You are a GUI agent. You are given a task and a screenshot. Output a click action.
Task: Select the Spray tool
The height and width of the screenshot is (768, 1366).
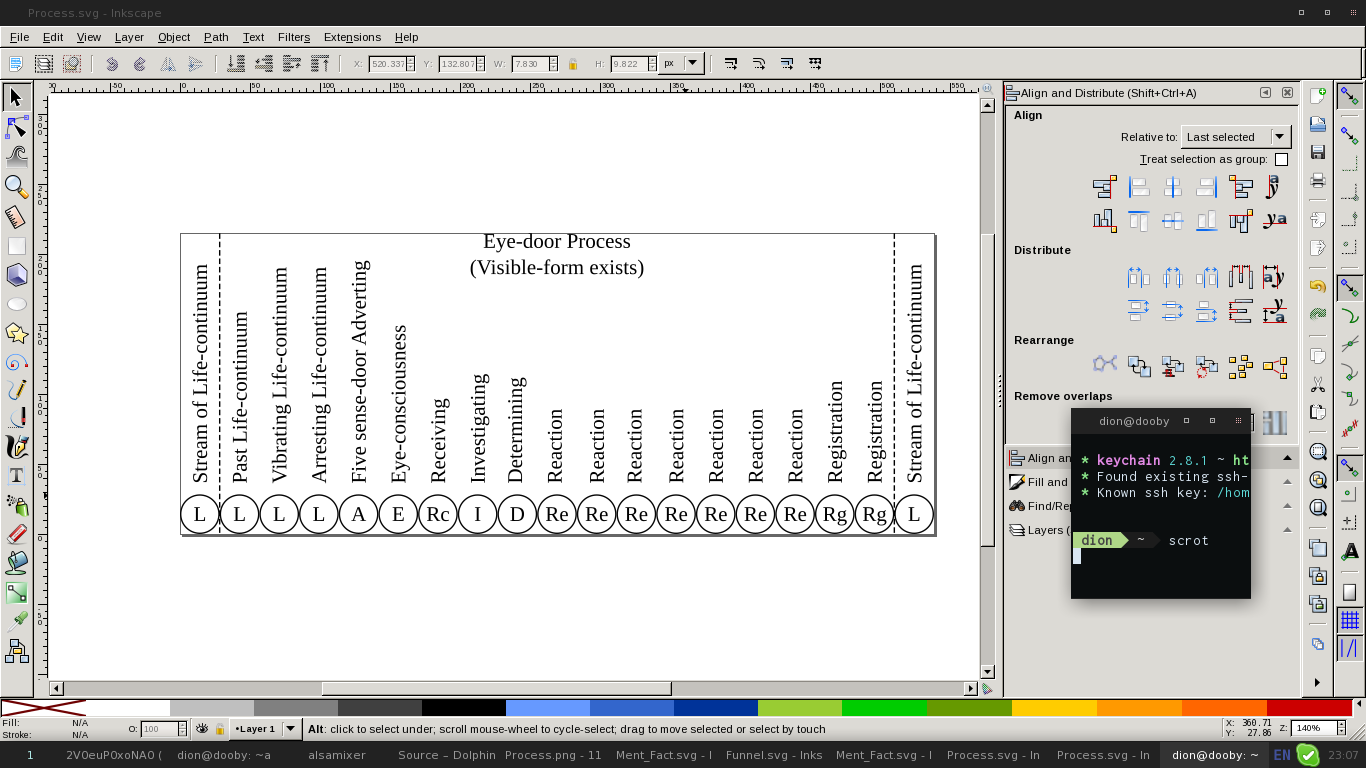tap(16, 505)
